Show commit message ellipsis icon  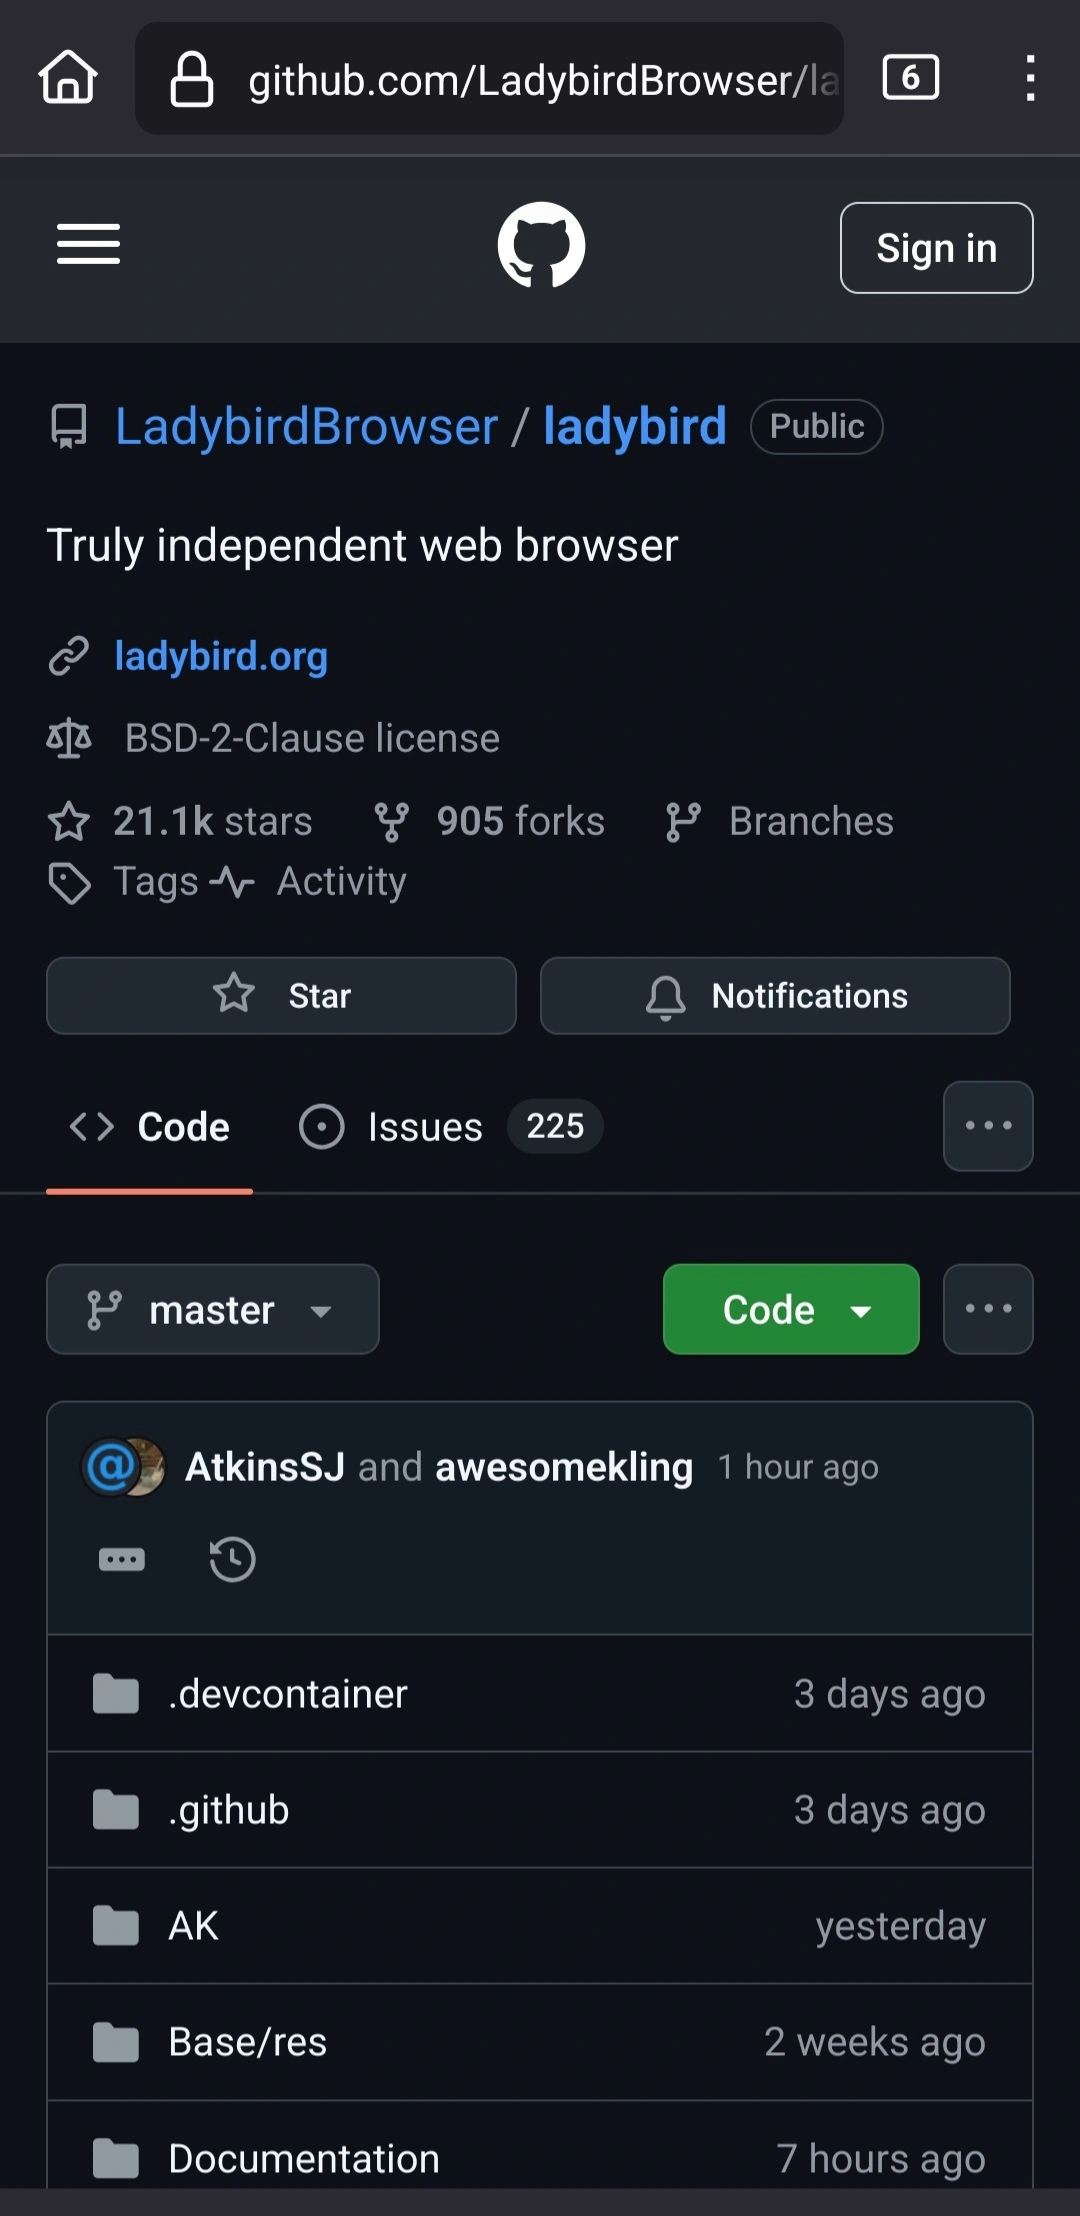pos(122,1559)
